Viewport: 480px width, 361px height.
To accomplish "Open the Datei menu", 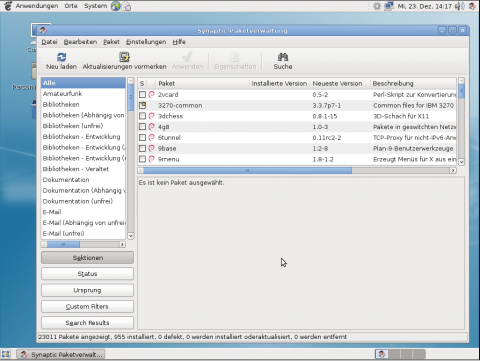I will click(49, 42).
